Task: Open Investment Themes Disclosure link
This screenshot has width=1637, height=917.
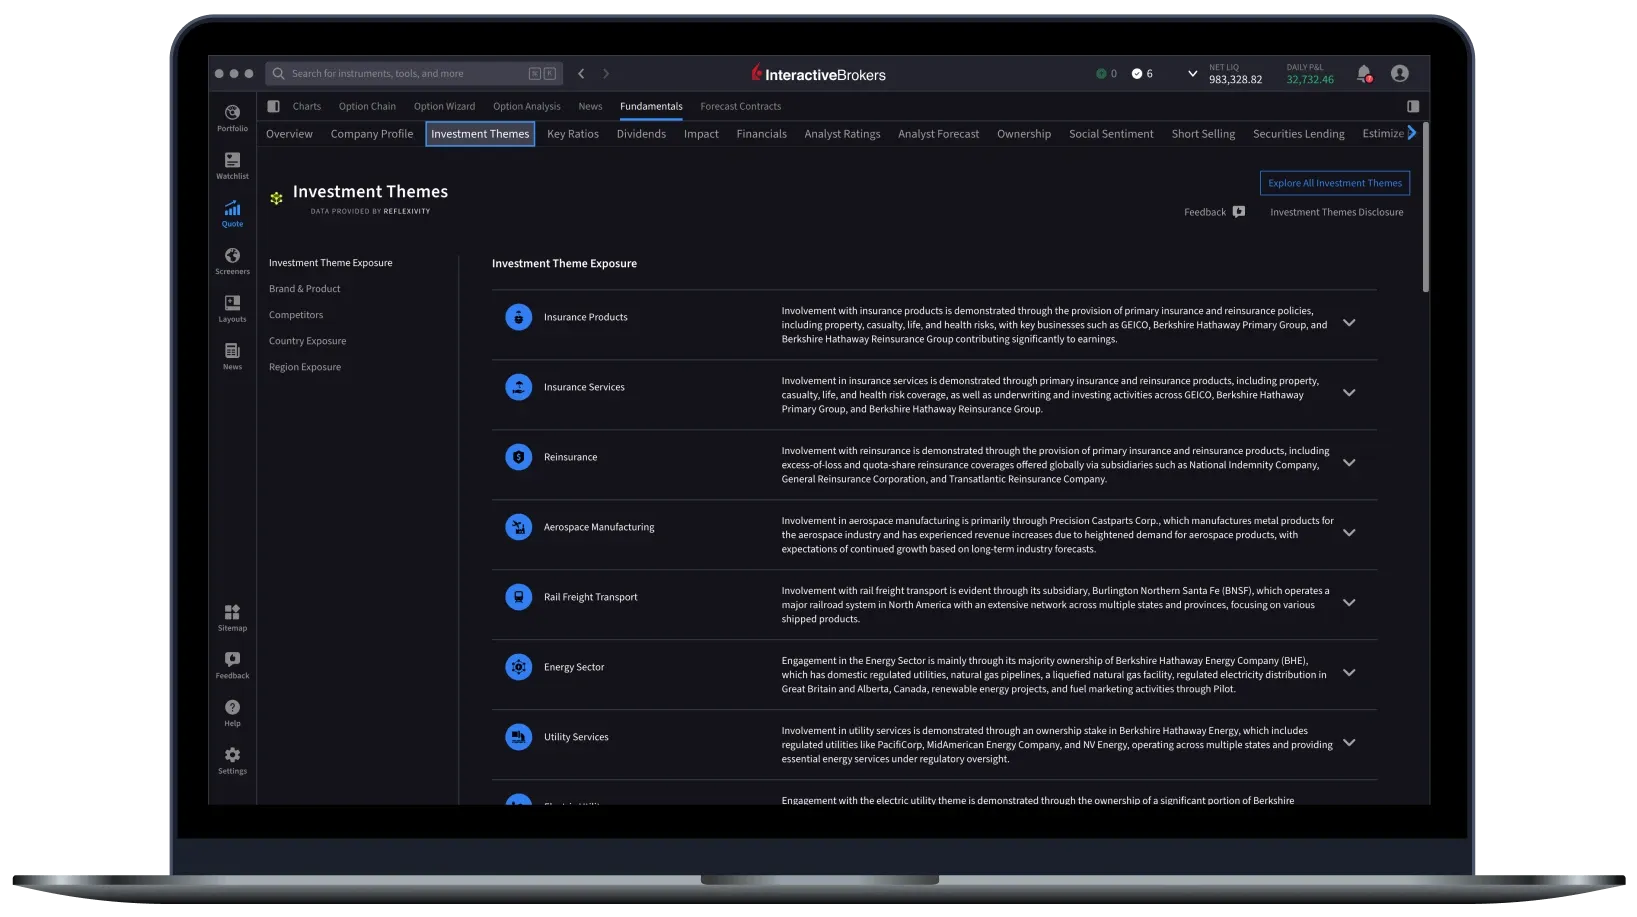Action: (x=1336, y=211)
